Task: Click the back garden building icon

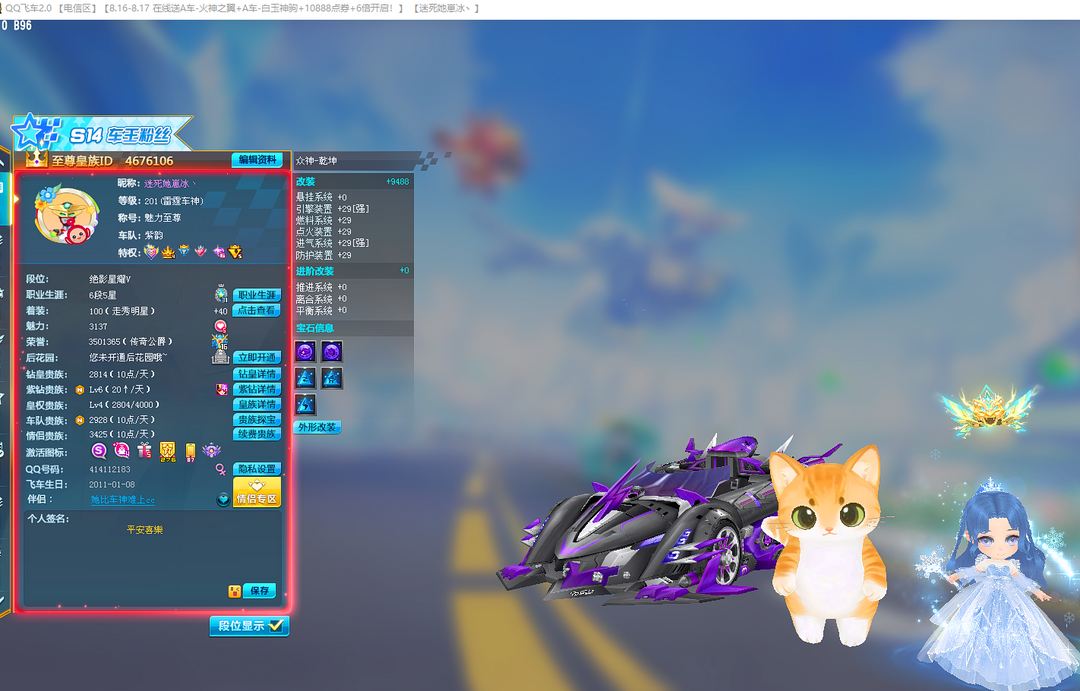Action: 220,357
